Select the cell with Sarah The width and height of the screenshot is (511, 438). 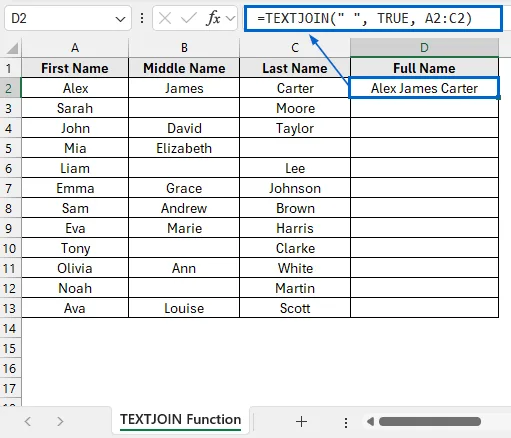coord(75,108)
